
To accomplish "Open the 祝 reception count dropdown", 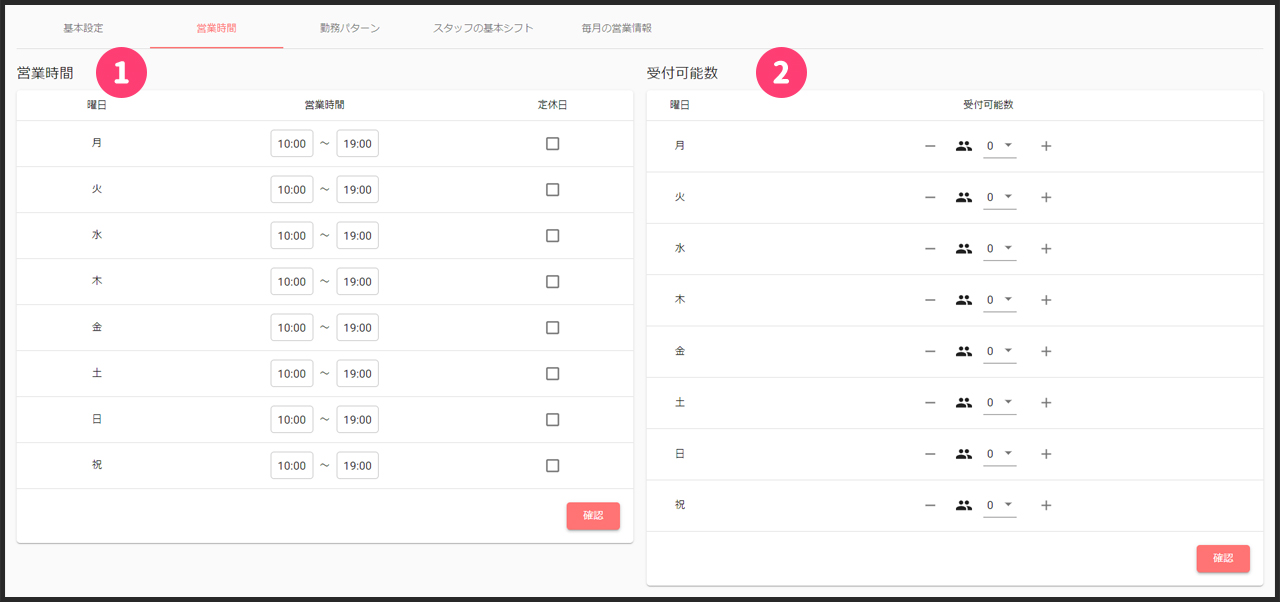I will (1000, 505).
